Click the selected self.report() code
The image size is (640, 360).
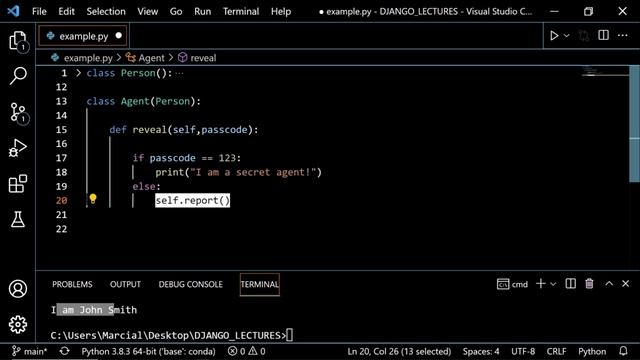(192, 200)
